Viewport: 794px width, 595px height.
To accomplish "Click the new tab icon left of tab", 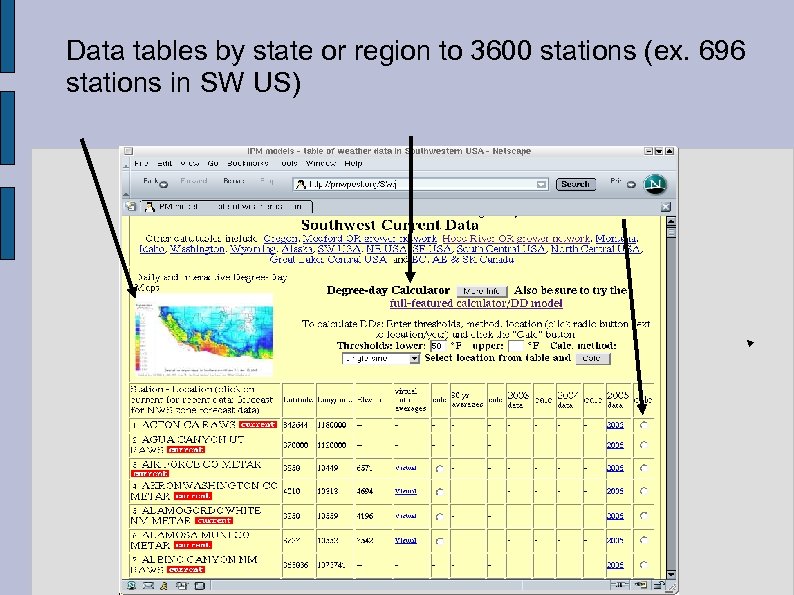I will click(x=131, y=206).
